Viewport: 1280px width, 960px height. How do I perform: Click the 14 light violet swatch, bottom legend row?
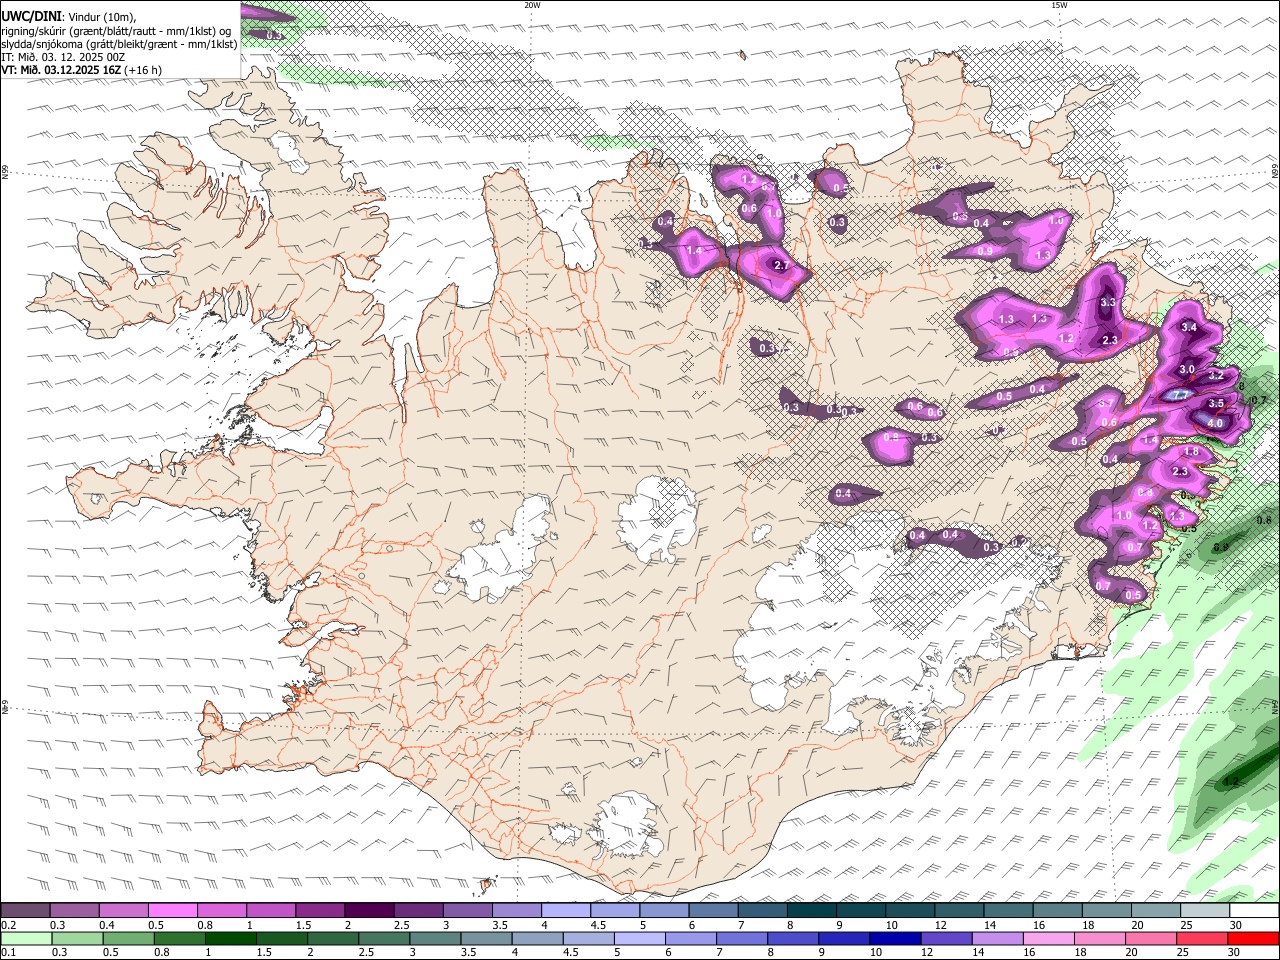[x=997, y=939]
